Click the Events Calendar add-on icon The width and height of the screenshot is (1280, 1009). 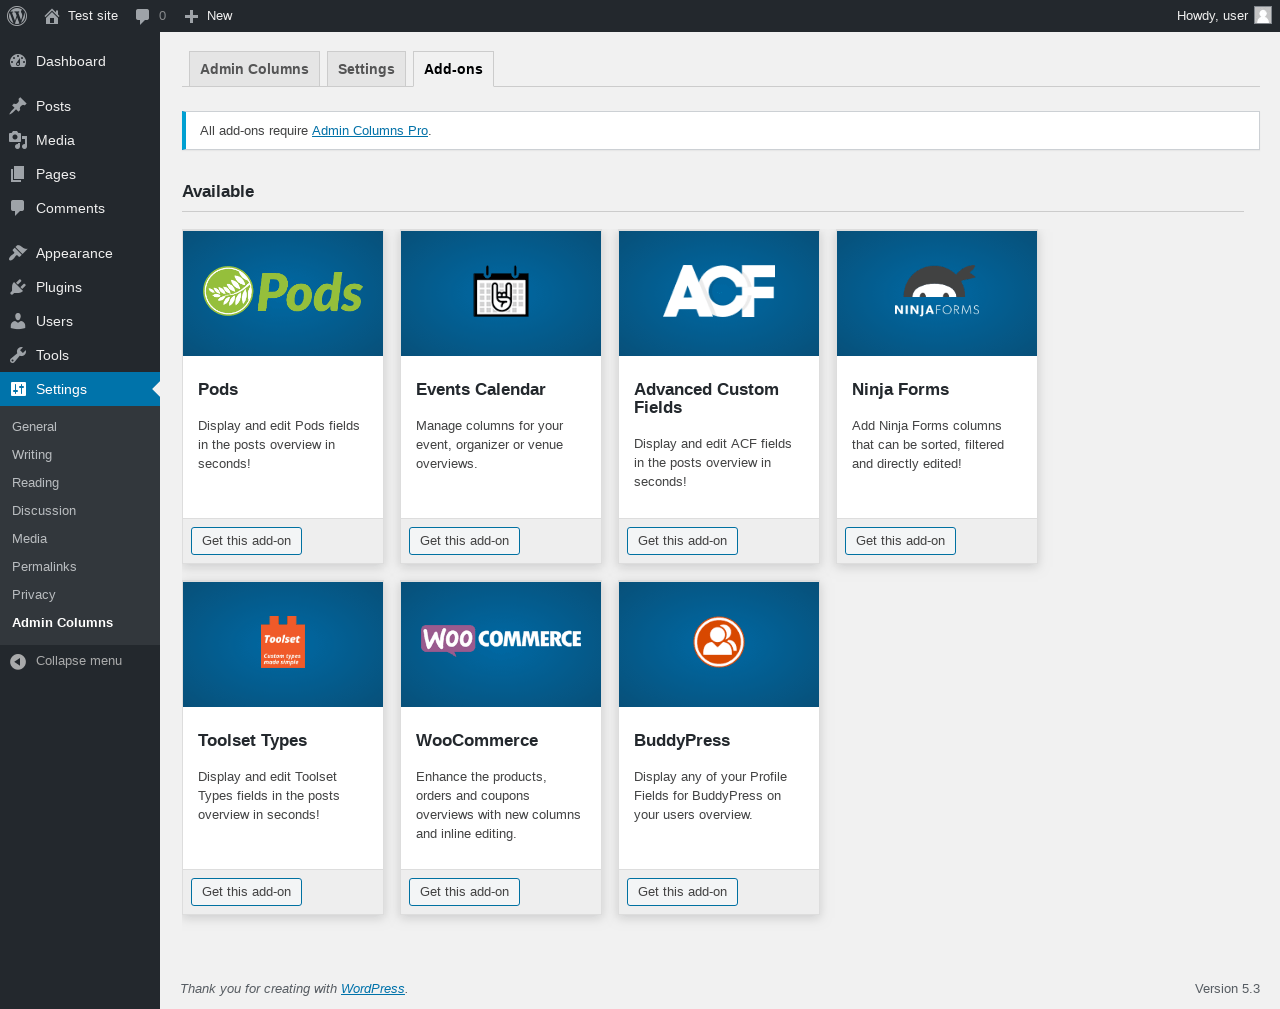pyautogui.click(x=501, y=293)
